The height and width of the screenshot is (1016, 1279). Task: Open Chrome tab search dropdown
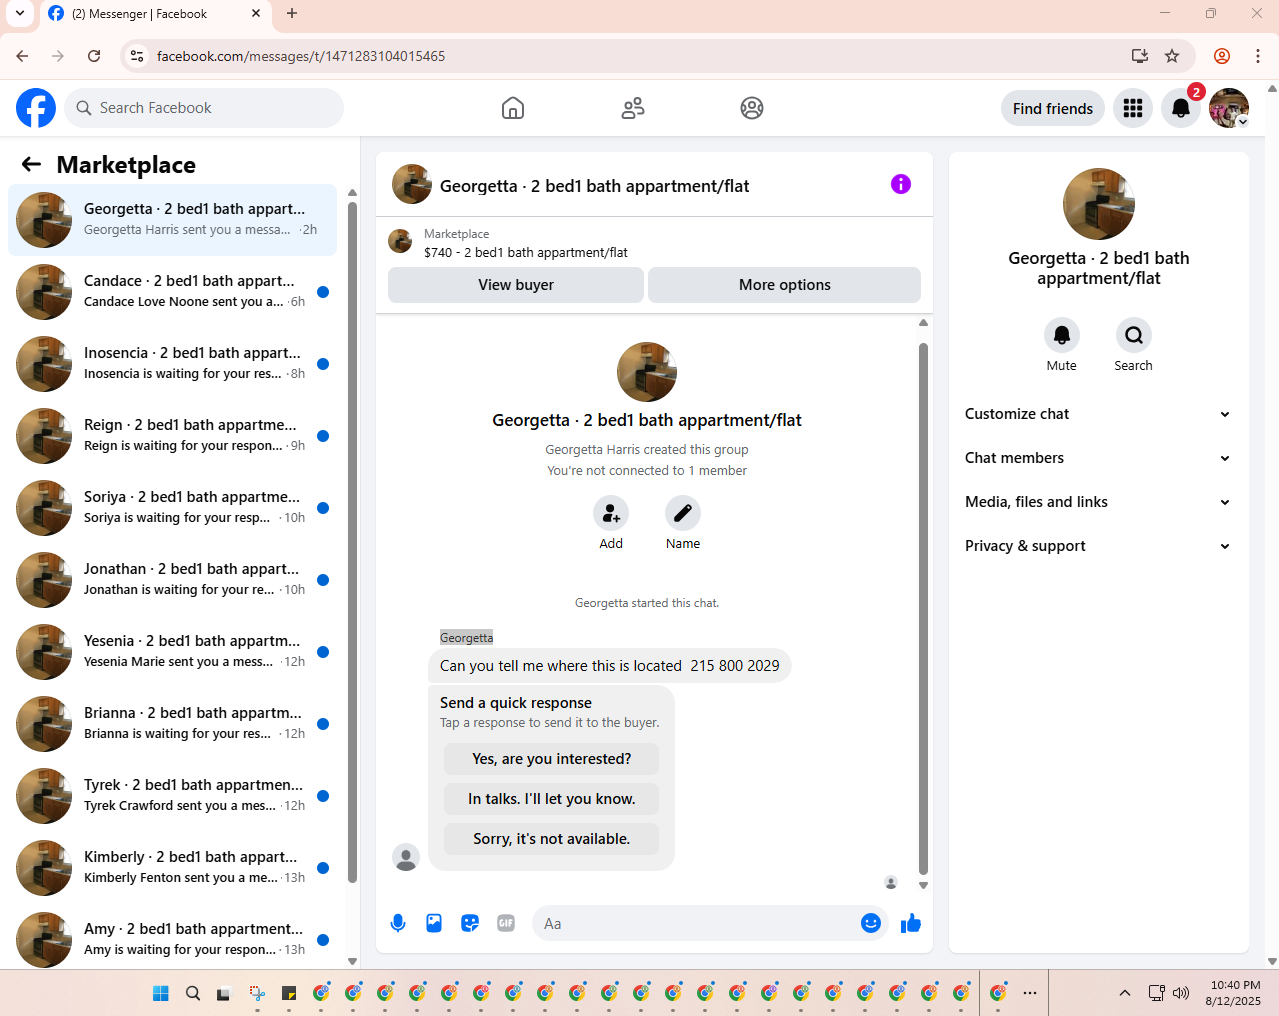(19, 14)
